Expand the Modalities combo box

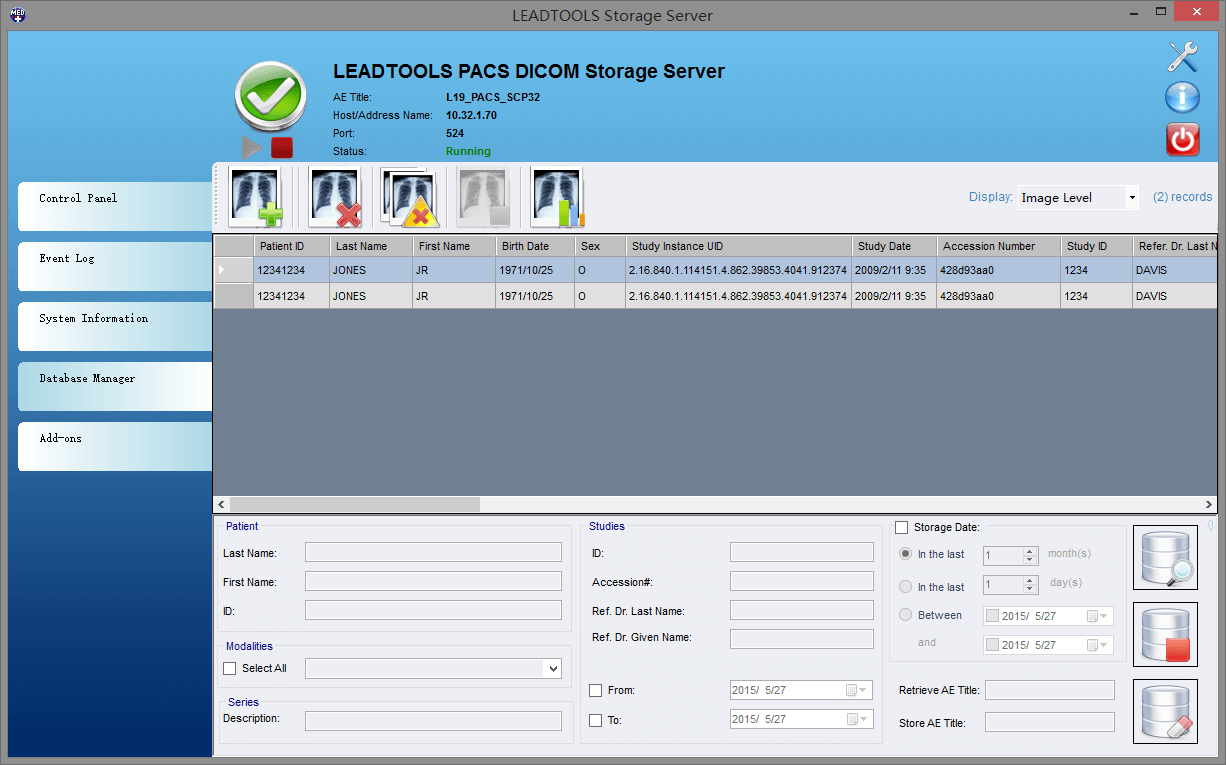tap(552, 669)
